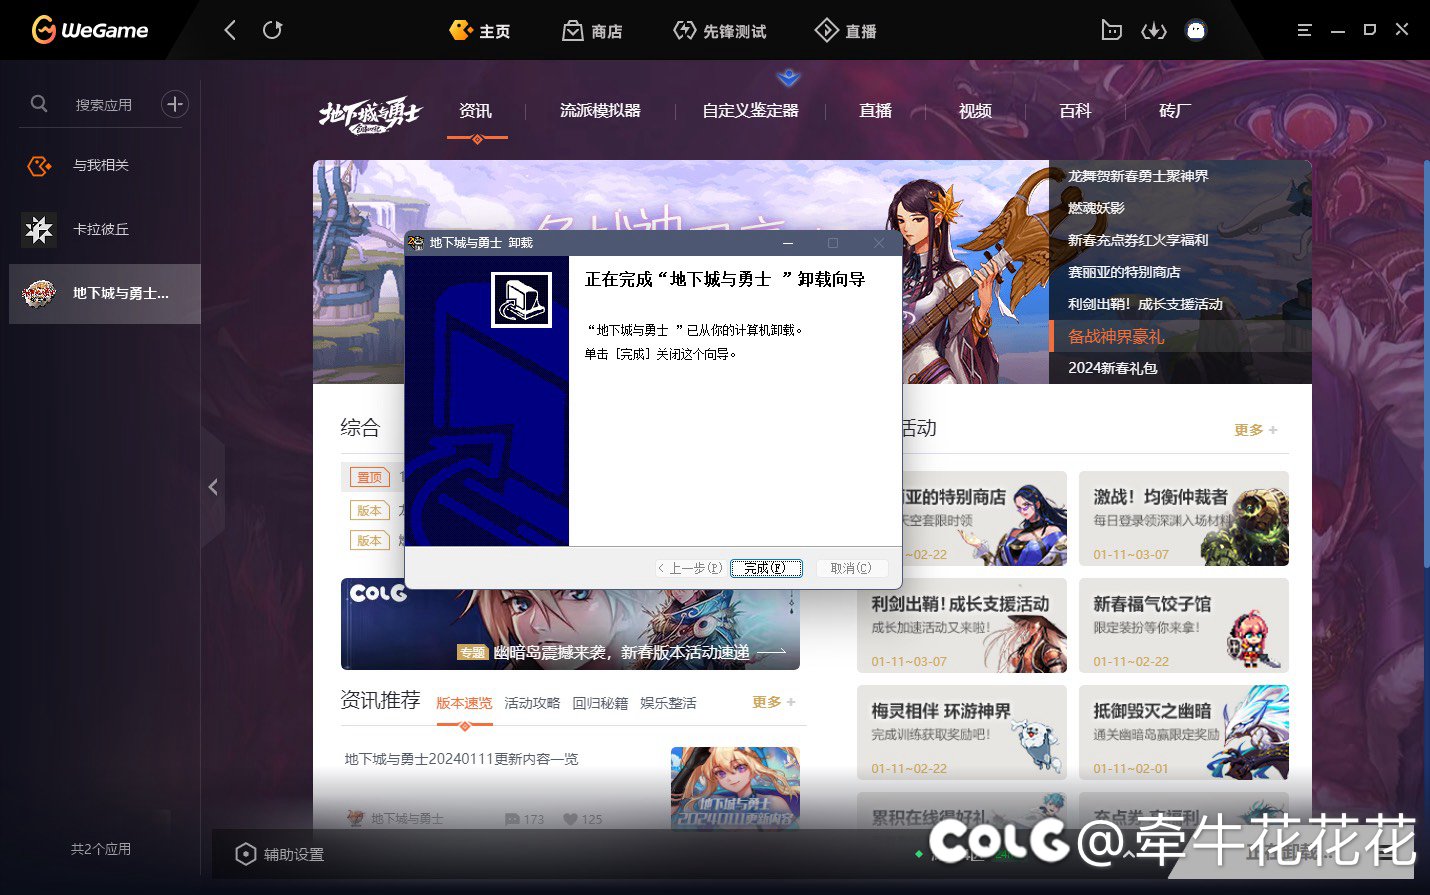Switch to the 娱乐整活 news tab
The height and width of the screenshot is (895, 1430).
668,703
